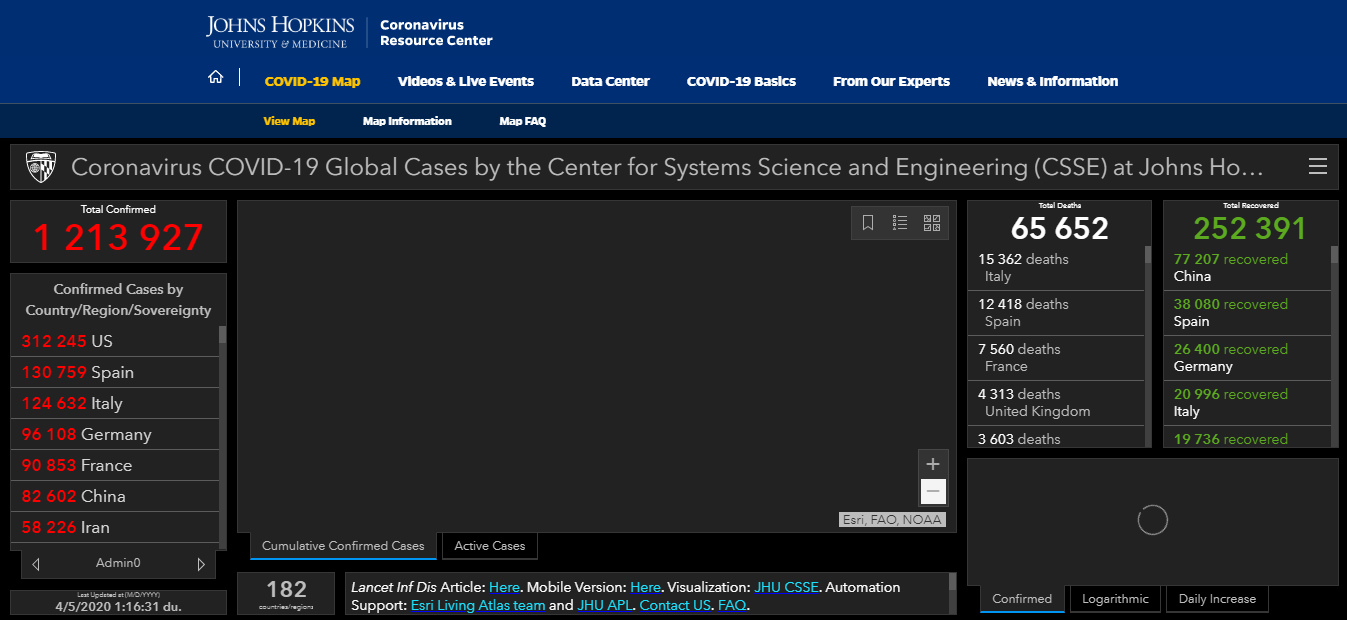Click Esri, FAO, NOAA map attribution
Screen dimensions: 1347x620
(x=892, y=520)
